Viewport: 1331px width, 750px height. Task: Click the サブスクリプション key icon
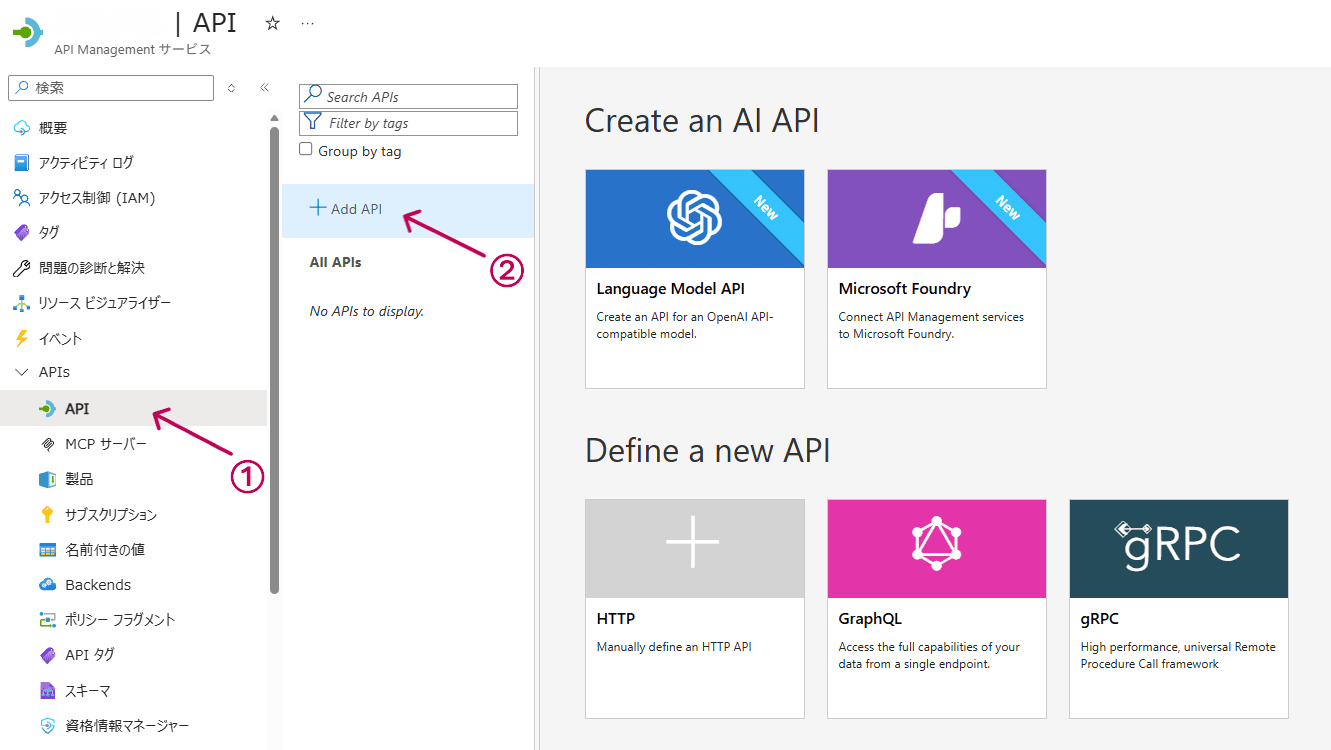tap(47, 515)
